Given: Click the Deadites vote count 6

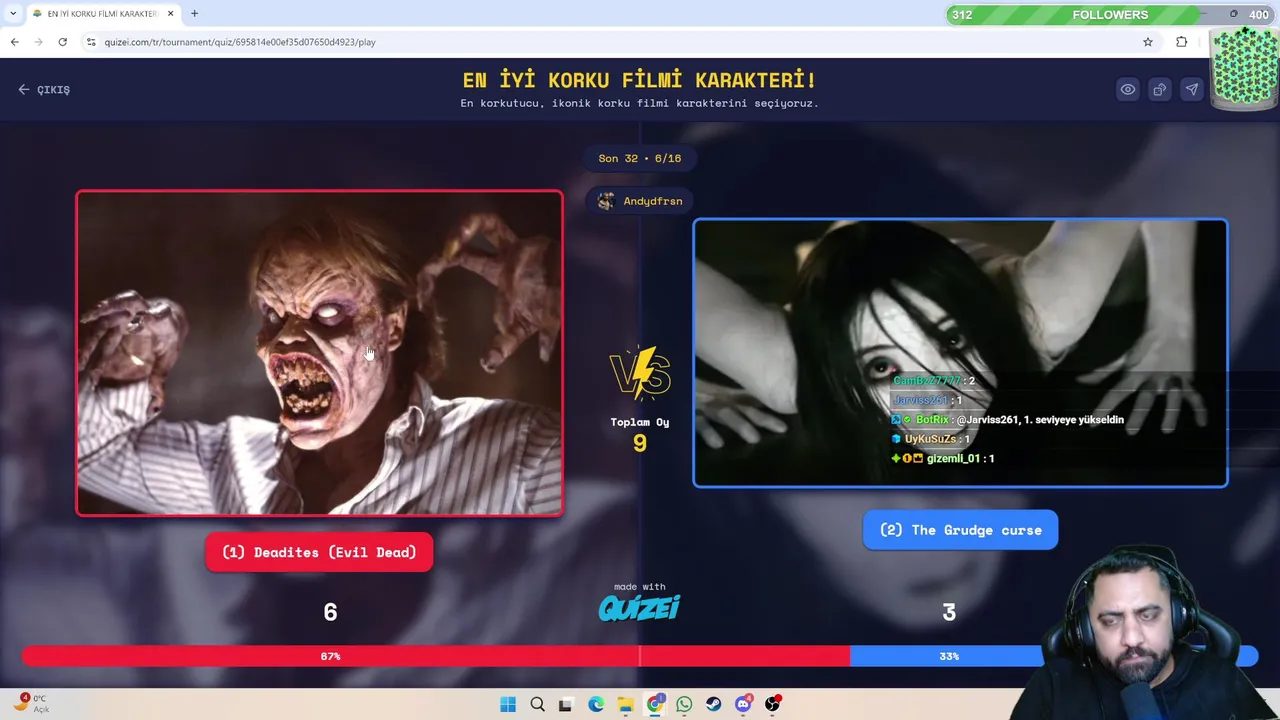Looking at the screenshot, I should coord(330,612).
